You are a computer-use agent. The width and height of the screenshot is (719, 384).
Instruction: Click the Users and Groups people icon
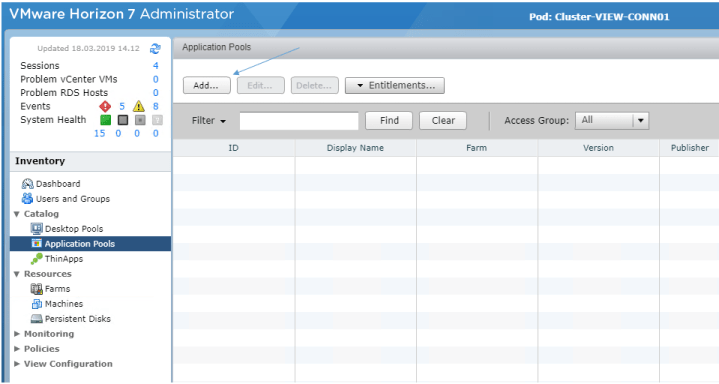(x=28, y=199)
